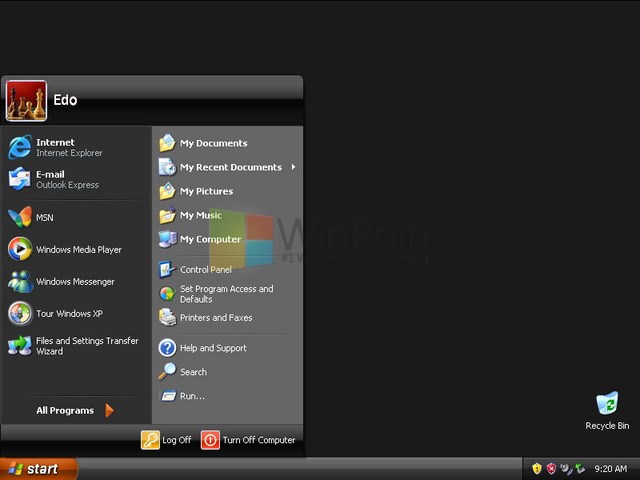The image size is (640, 480).
Task: Click Set Program Access and Defaults label
Action: click(227, 294)
